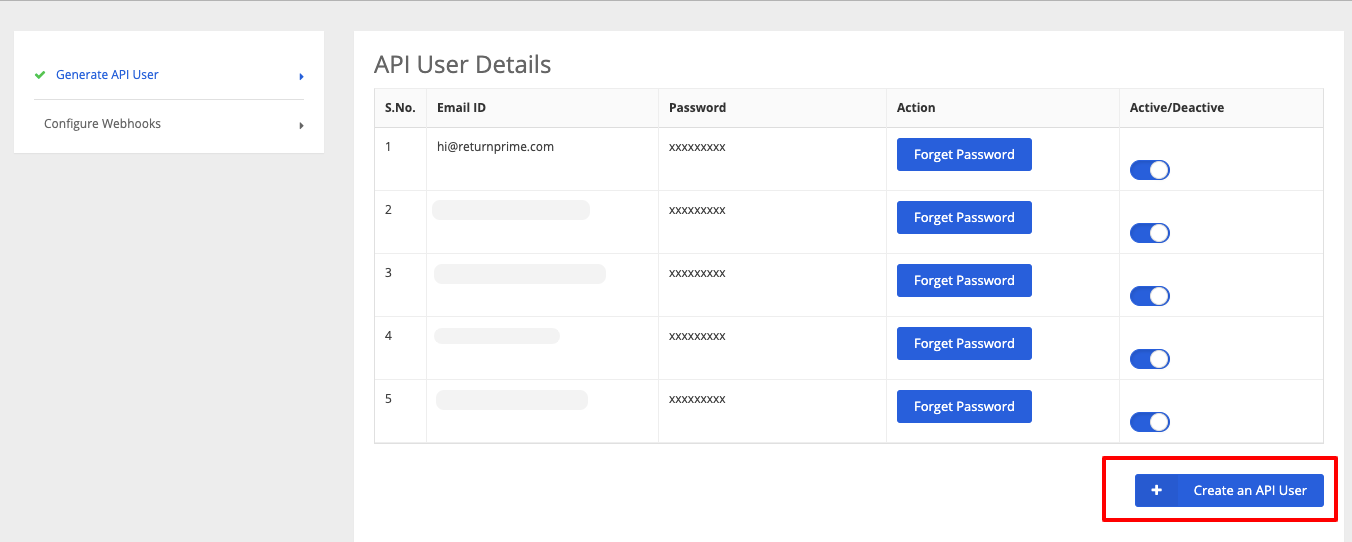Click the plus icon on Create API User
The image size is (1352, 542).
[1156, 491]
